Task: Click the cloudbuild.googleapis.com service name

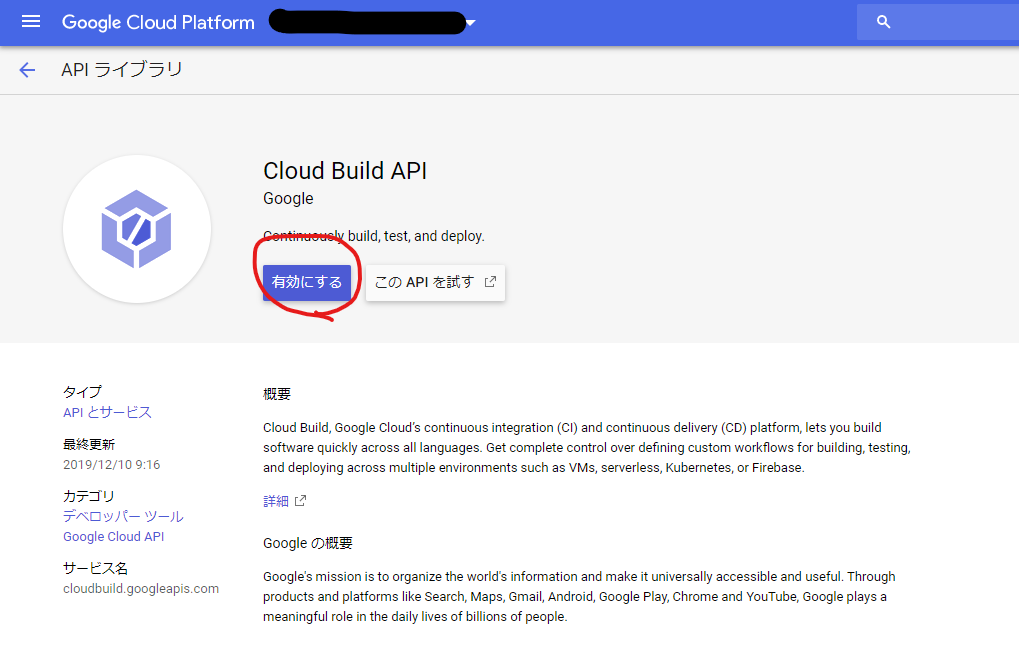Action: (141, 589)
